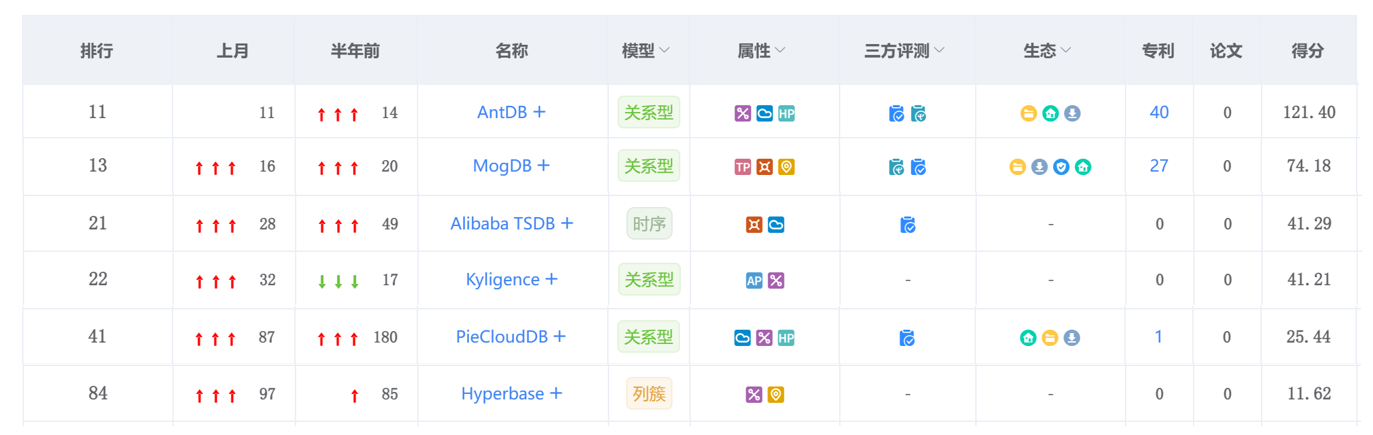The width and height of the screenshot is (1373, 435).
Task: Open Alibaba TSDB's clipboard evaluation icon
Action: click(908, 225)
